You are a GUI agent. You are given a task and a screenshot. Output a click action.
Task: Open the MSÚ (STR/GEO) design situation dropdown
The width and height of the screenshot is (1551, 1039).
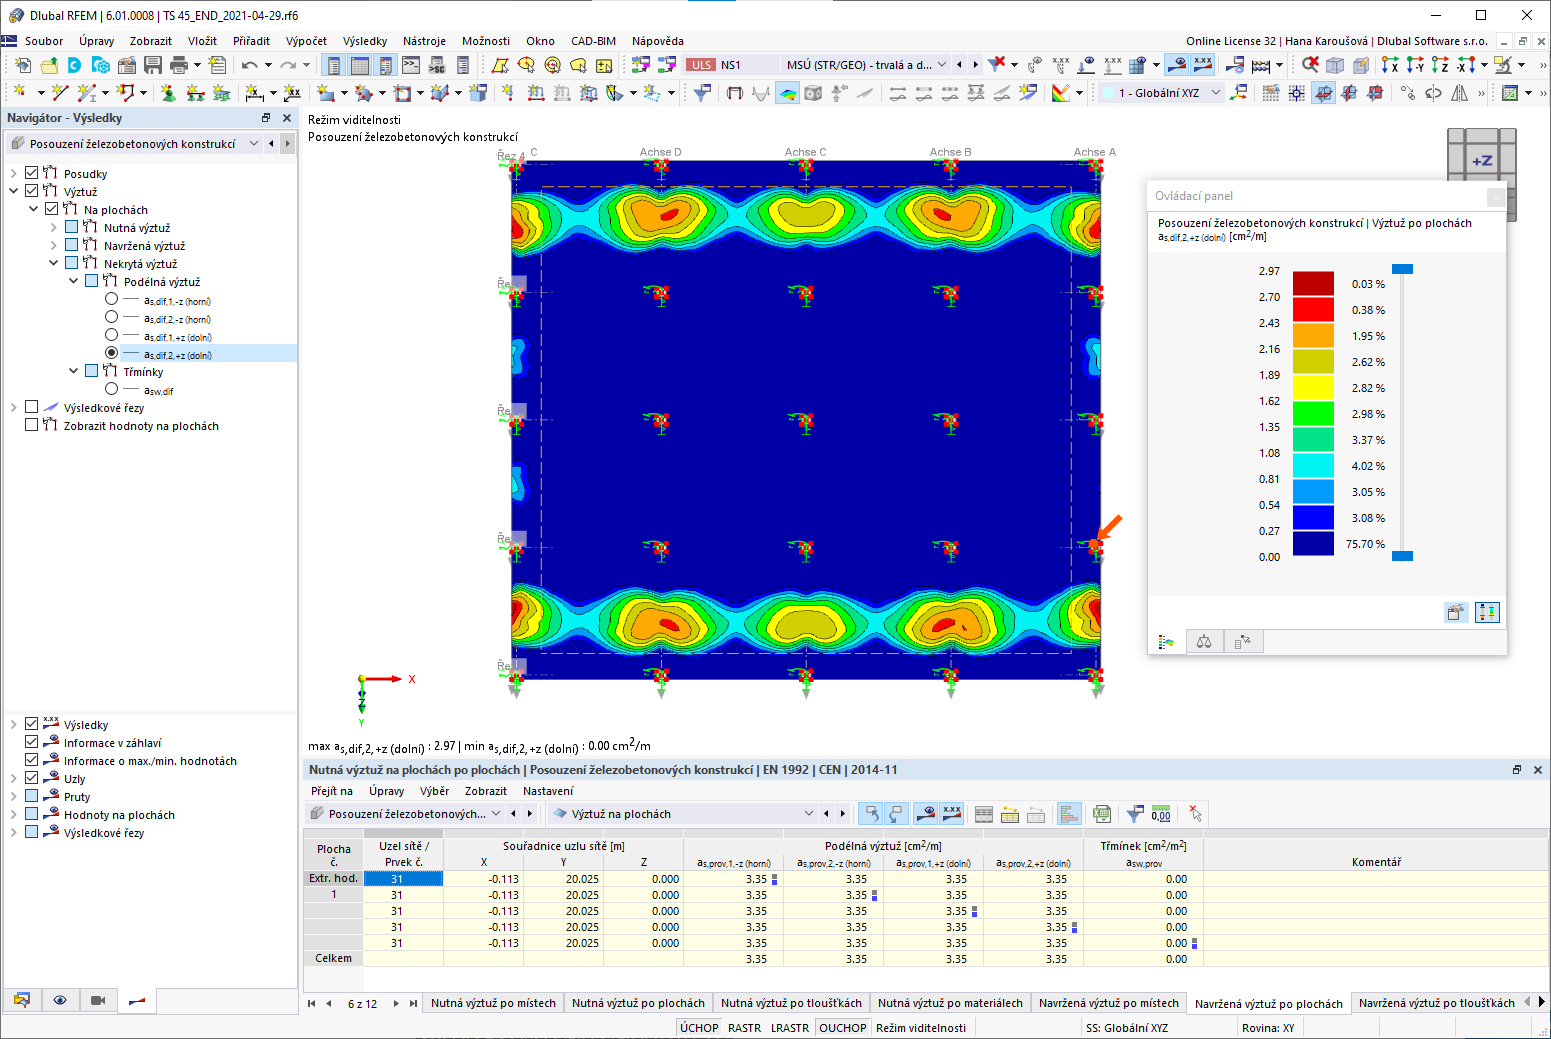tap(942, 65)
